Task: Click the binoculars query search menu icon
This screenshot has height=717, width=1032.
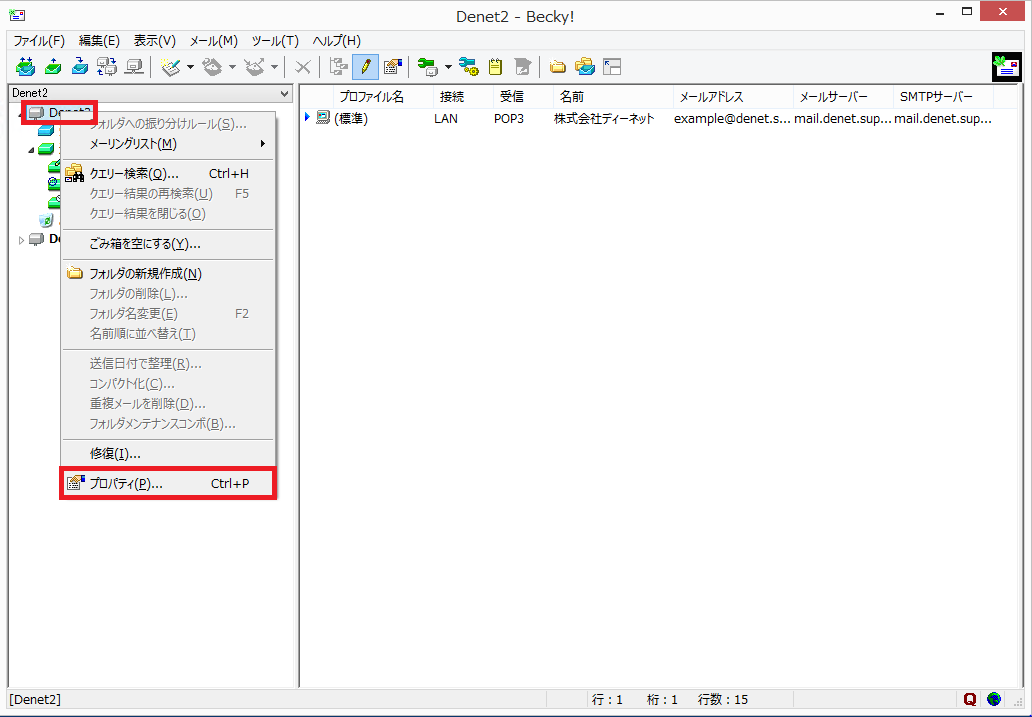Action: (x=74, y=173)
